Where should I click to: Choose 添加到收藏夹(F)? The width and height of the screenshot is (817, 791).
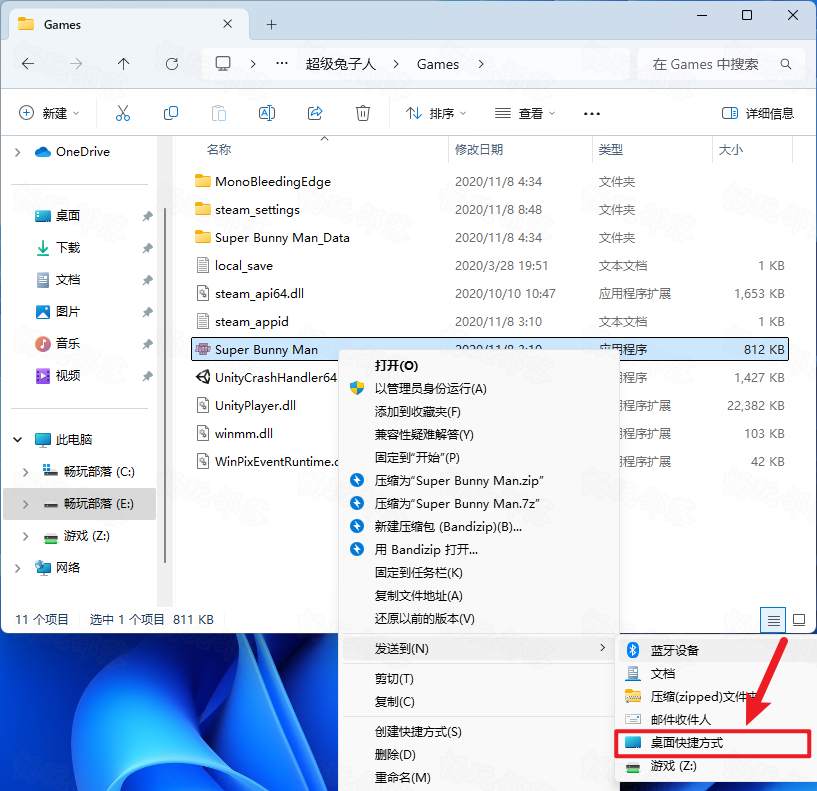[418, 412]
